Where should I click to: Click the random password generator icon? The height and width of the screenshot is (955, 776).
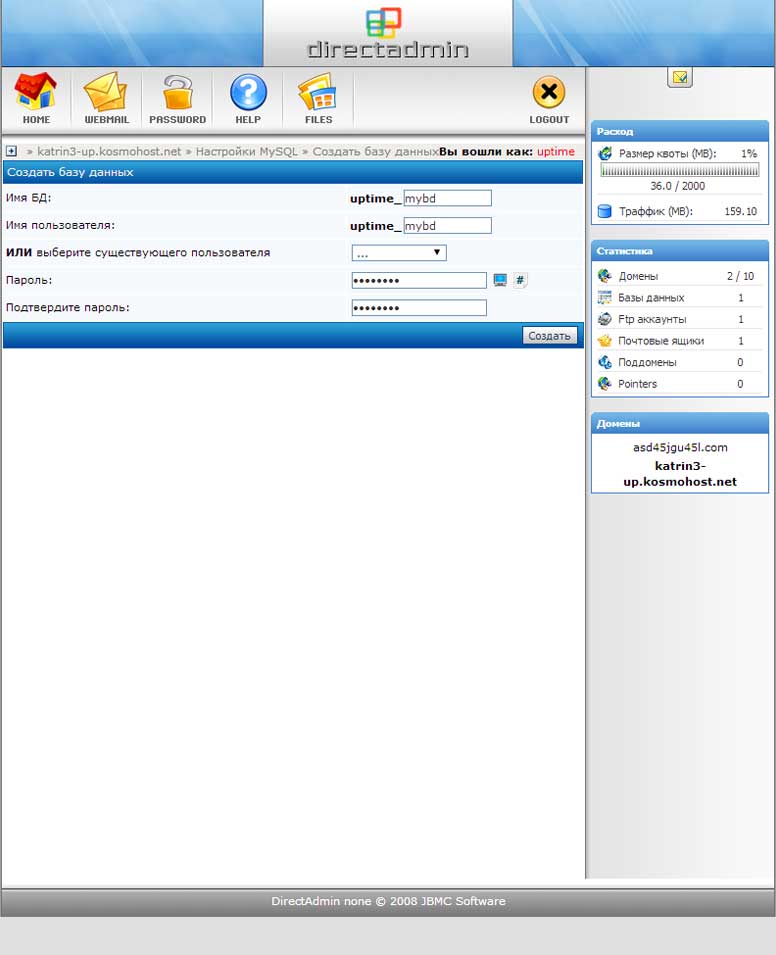[520, 281]
